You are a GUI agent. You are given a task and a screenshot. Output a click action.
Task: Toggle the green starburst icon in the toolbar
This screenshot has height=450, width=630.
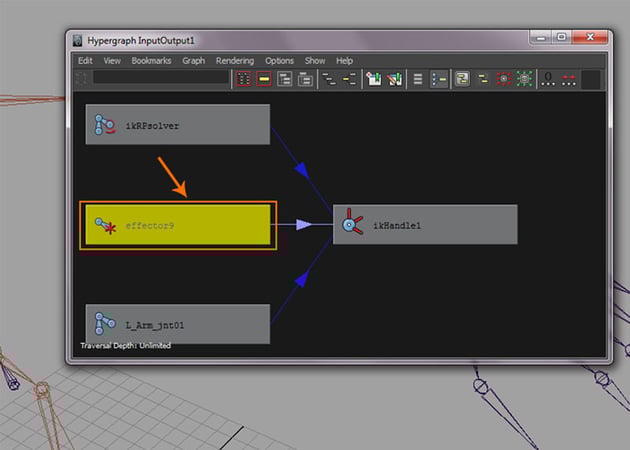(x=524, y=78)
